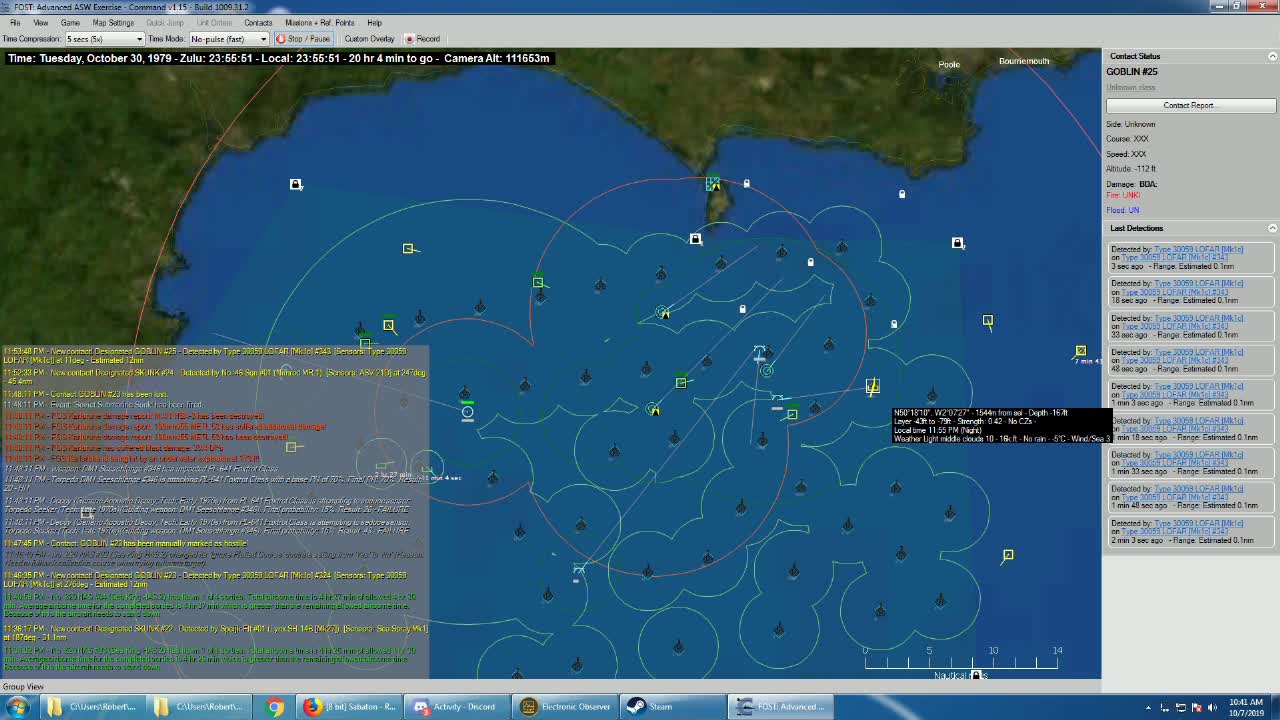Open the Map Settings menu
1280x720 pixels.
[x=113, y=22]
